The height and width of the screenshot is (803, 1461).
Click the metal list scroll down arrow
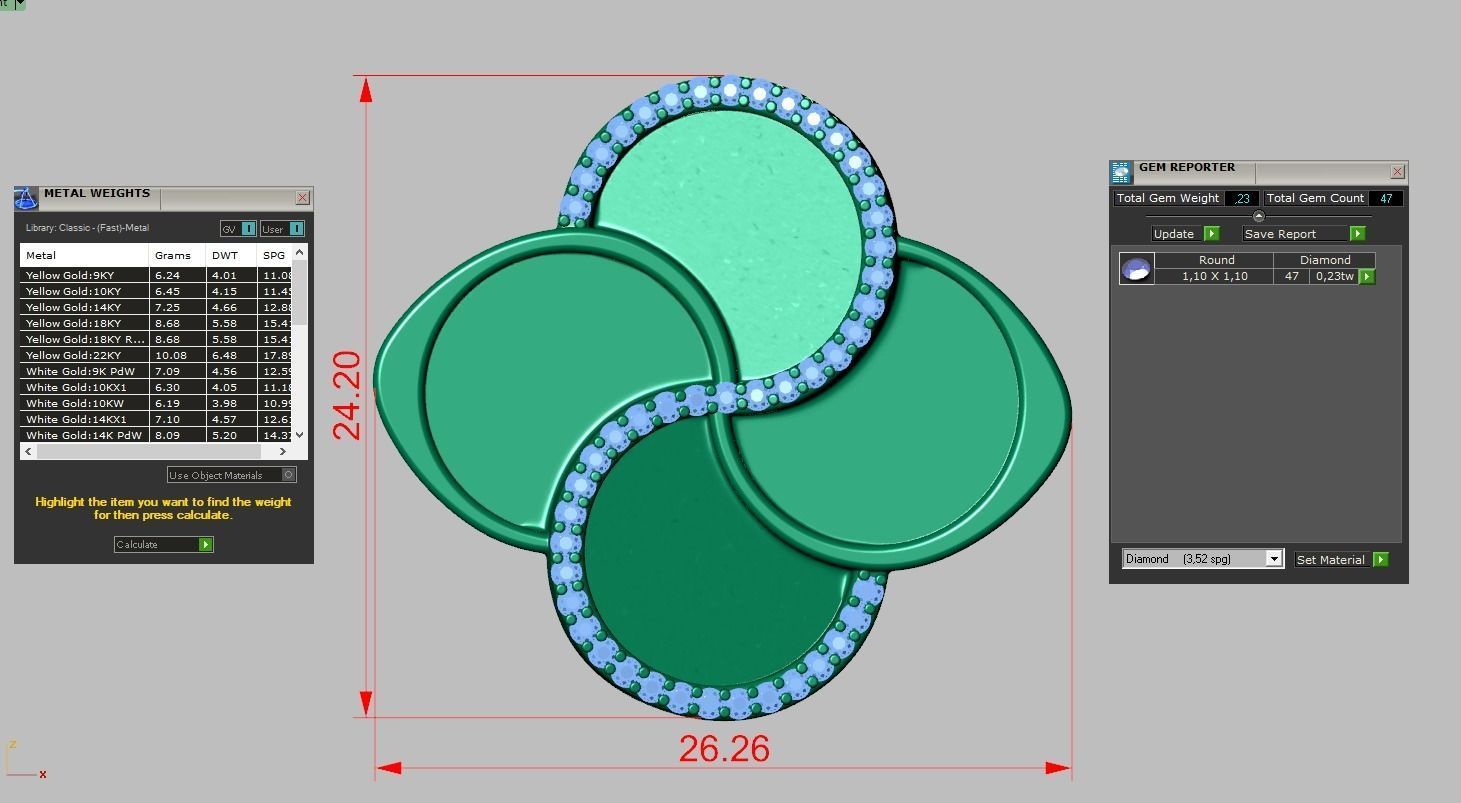tap(300, 436)
